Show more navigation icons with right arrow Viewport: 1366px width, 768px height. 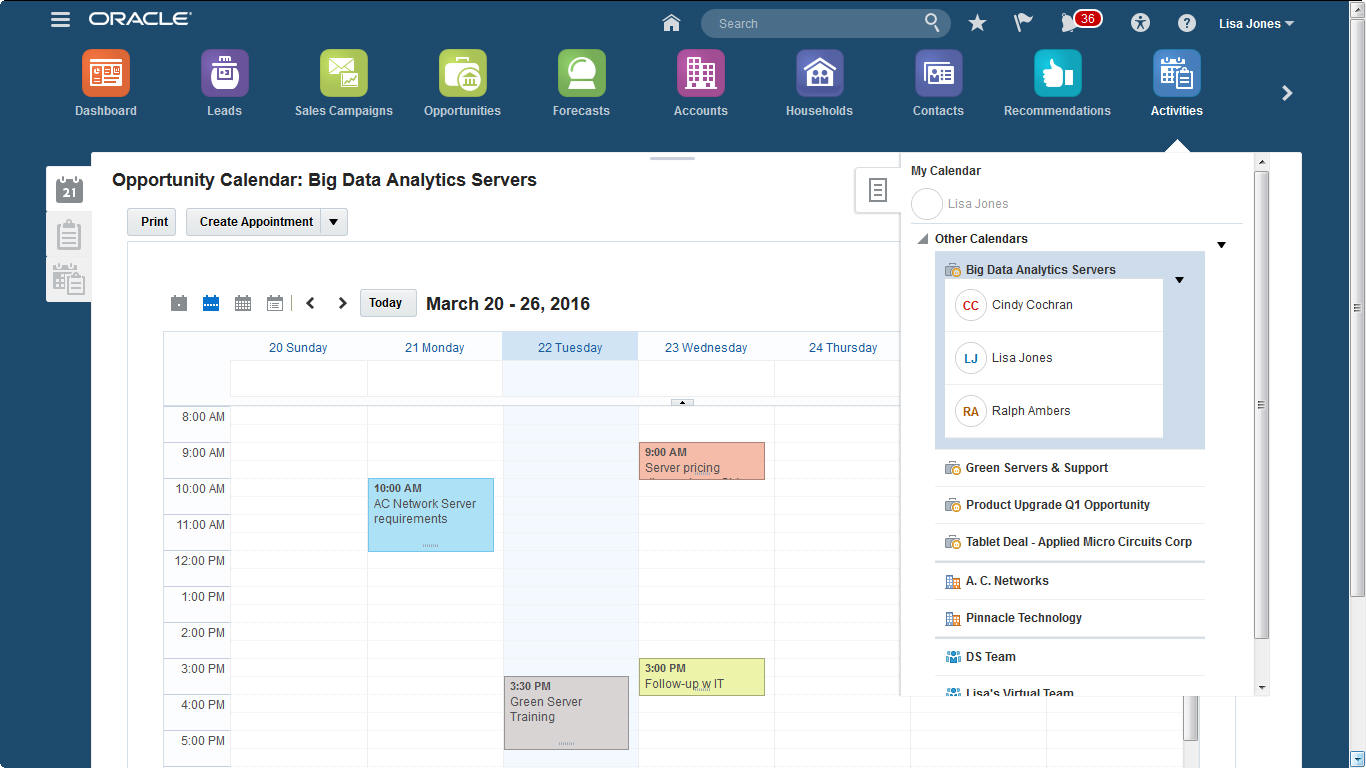pyautogui.click(x=1287, y=93)
